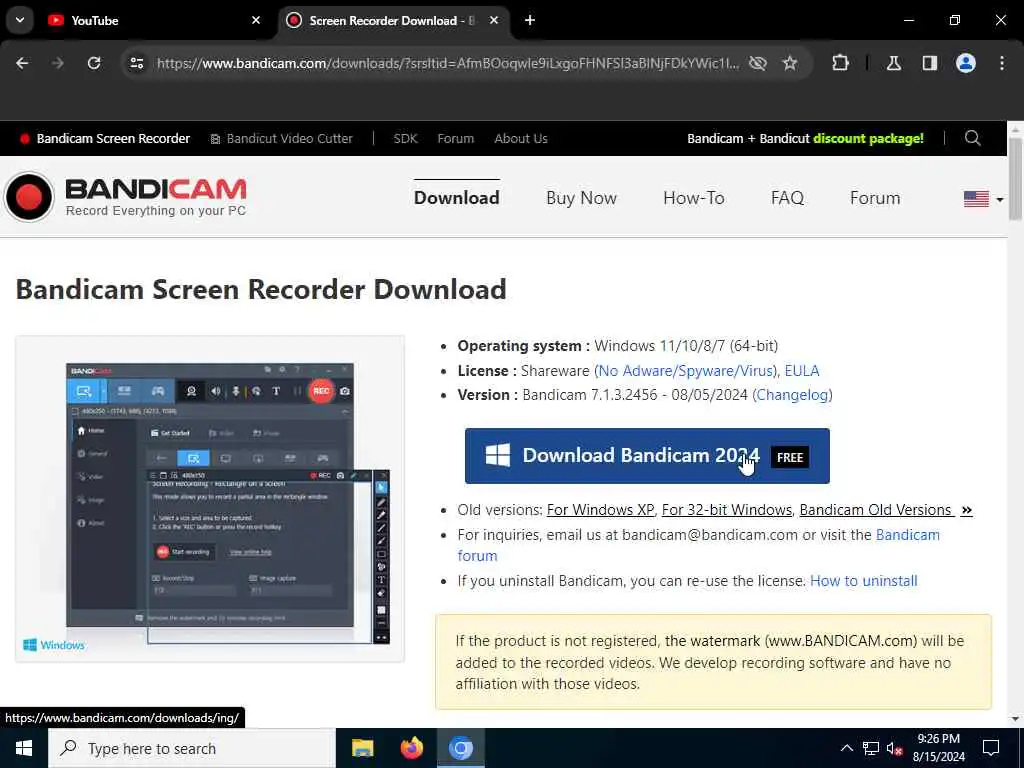
Task: Open File Explorer from the taskbar
Action: coord(362,748)
